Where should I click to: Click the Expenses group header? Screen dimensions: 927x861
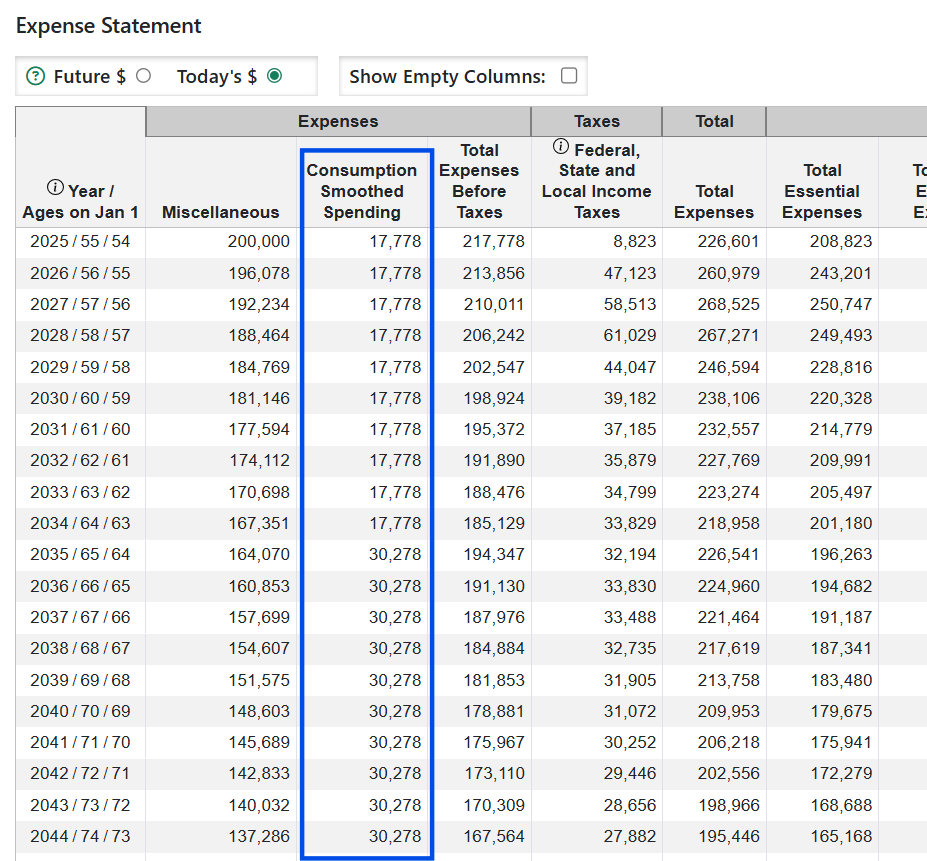click(338, 121)
